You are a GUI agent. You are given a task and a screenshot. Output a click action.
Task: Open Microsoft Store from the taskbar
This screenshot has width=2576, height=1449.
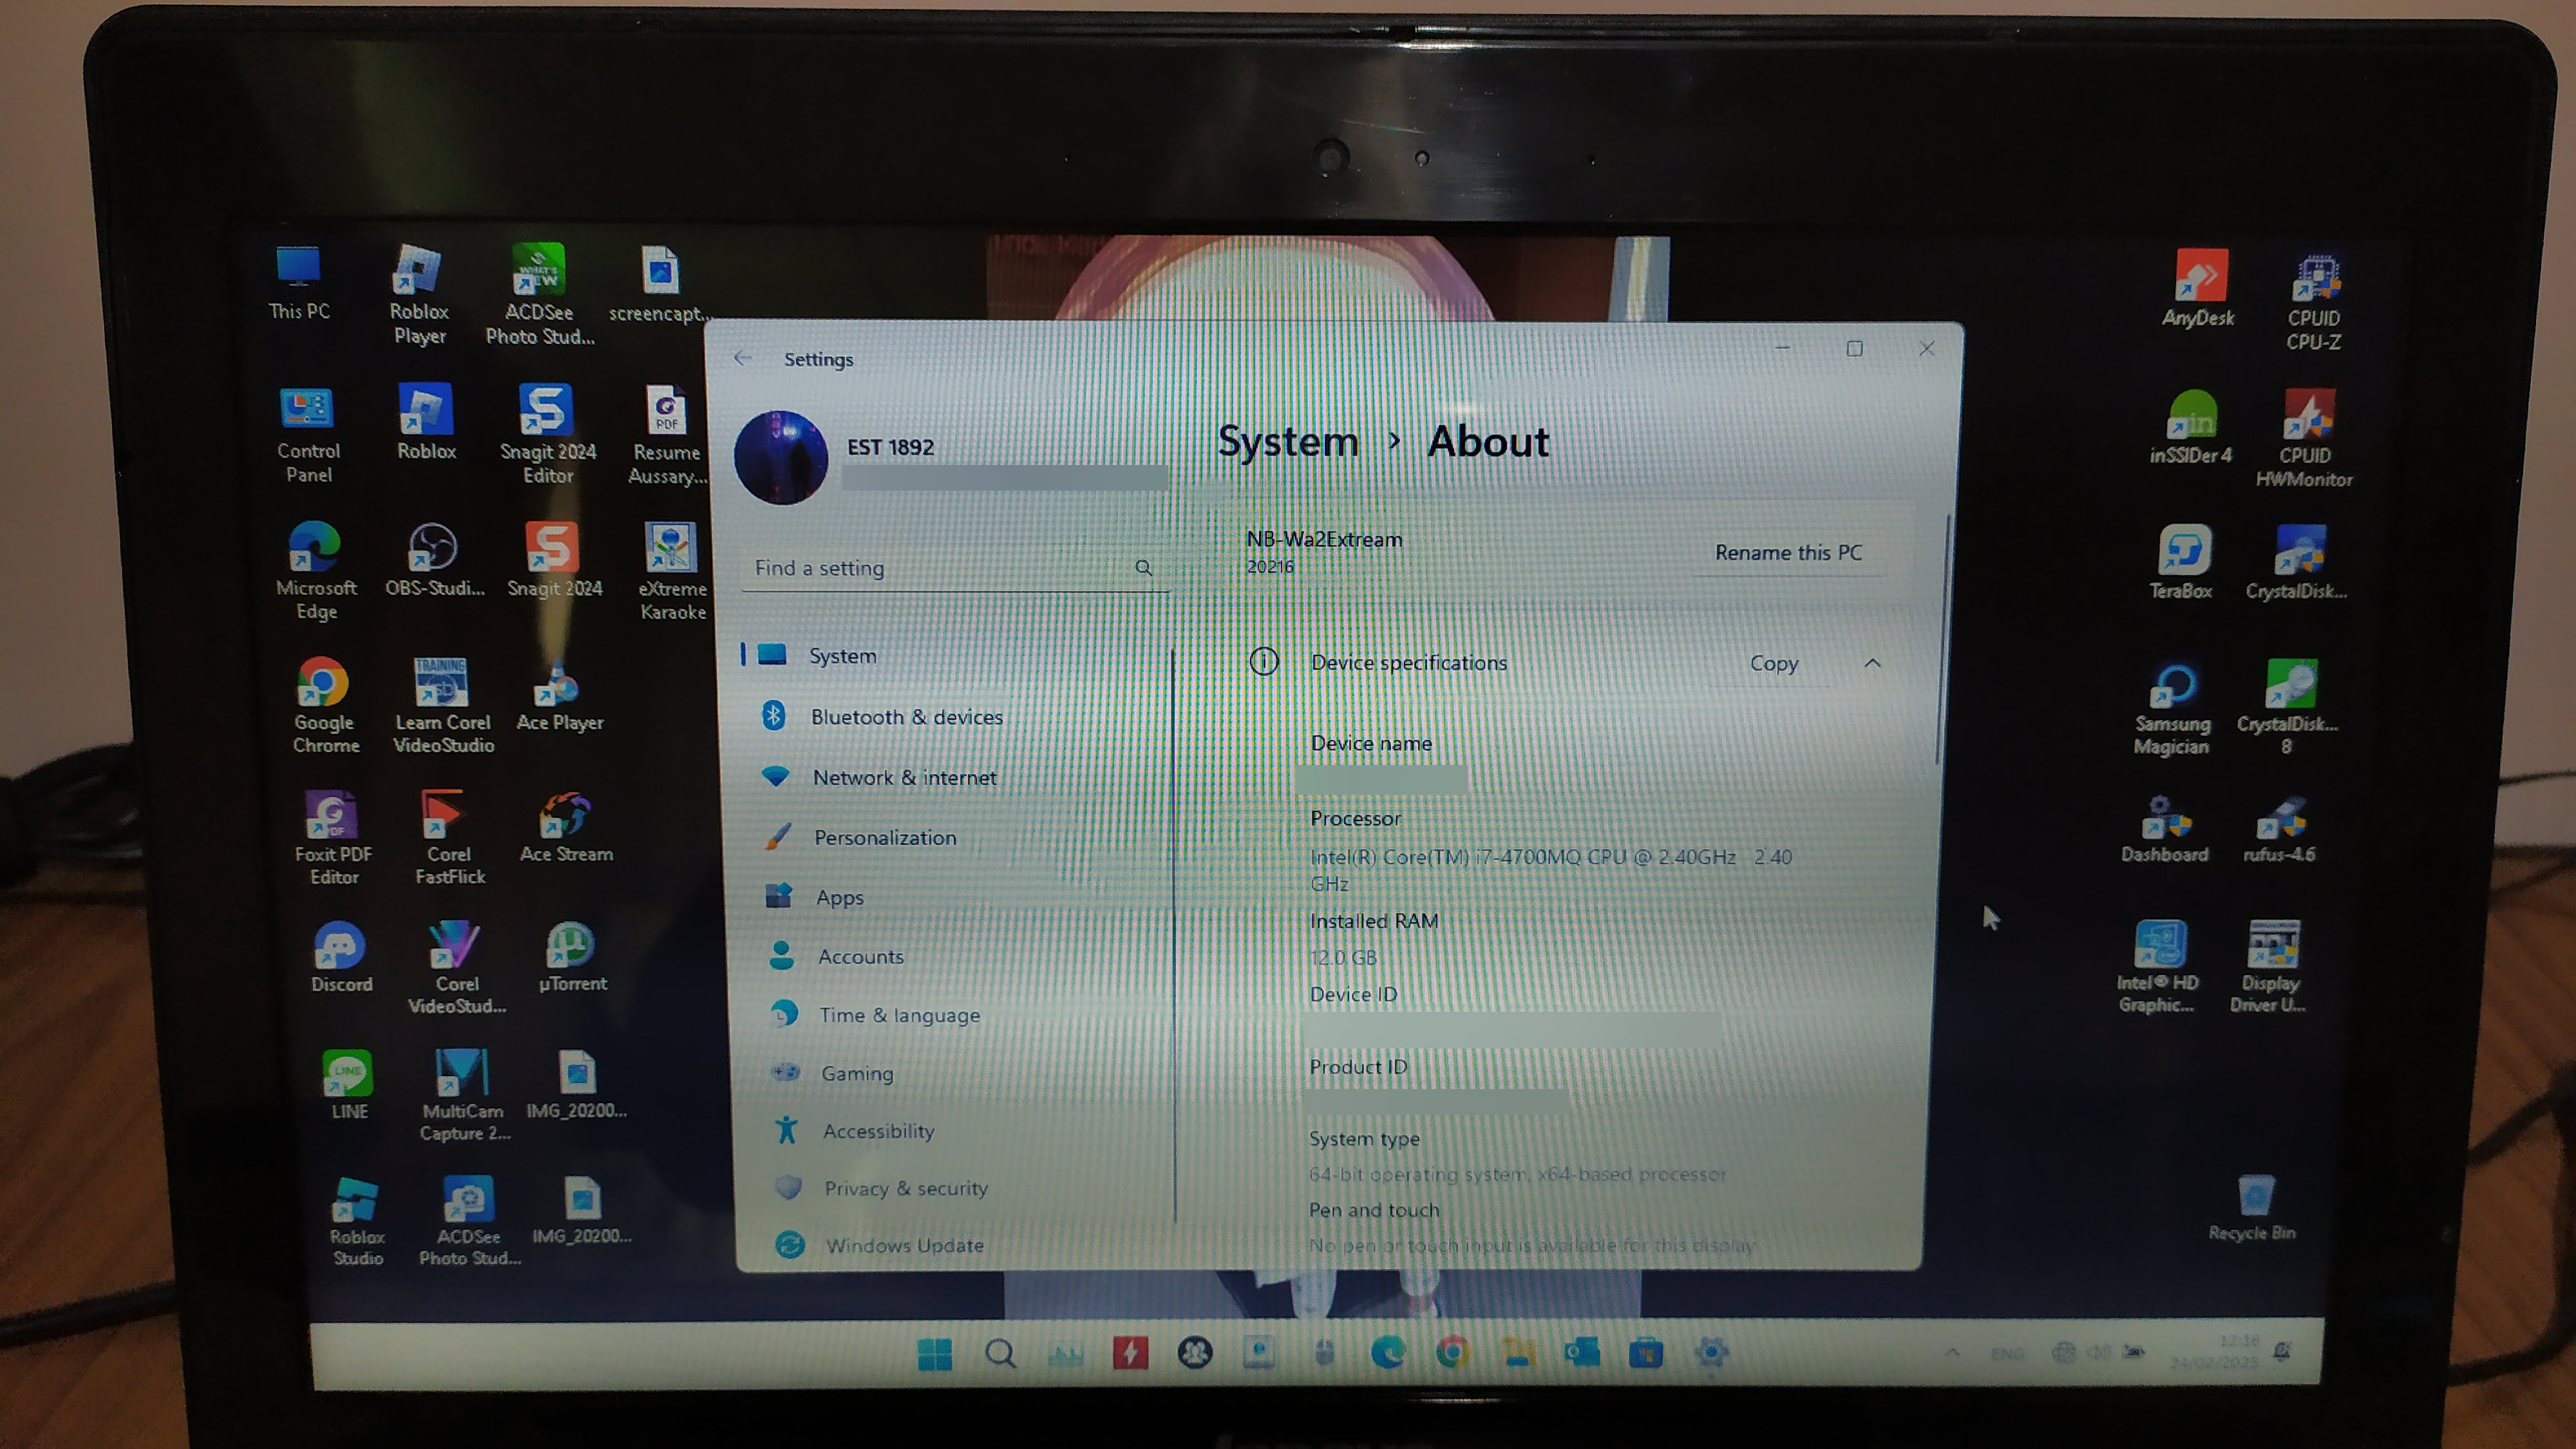tap(1645, 1353)
